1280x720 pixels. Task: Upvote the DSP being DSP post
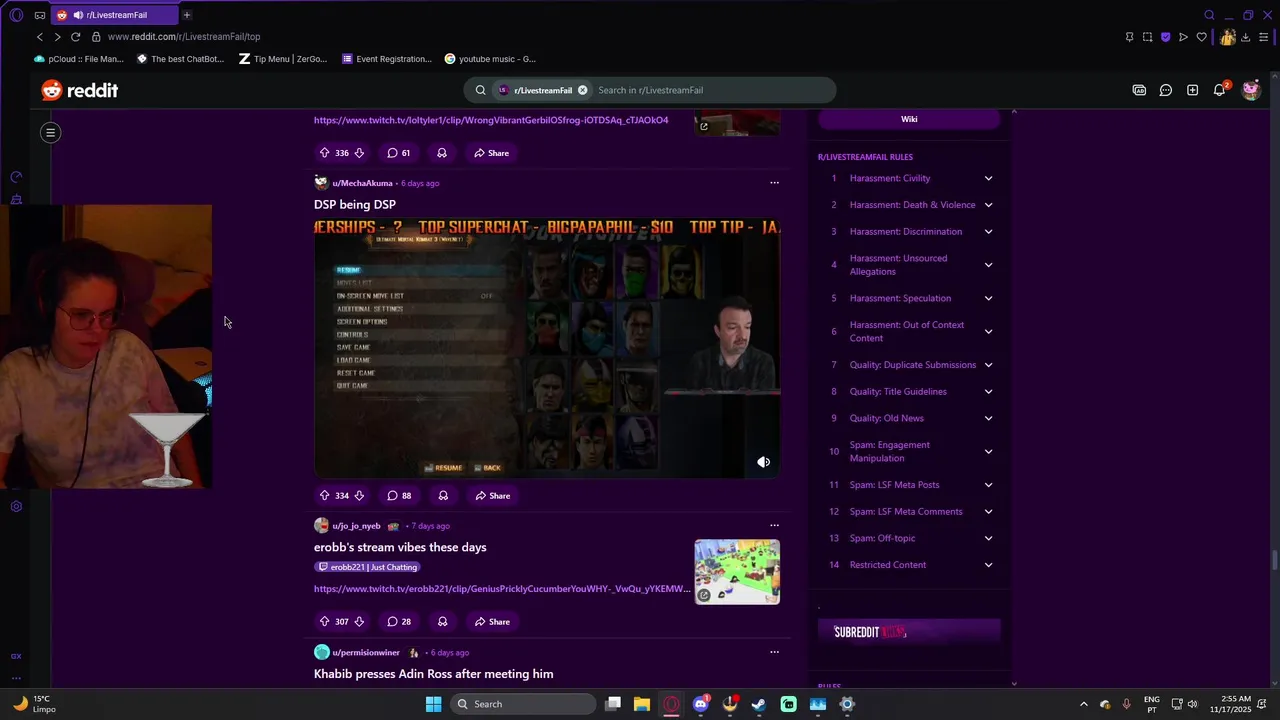(x=324, y=495)
